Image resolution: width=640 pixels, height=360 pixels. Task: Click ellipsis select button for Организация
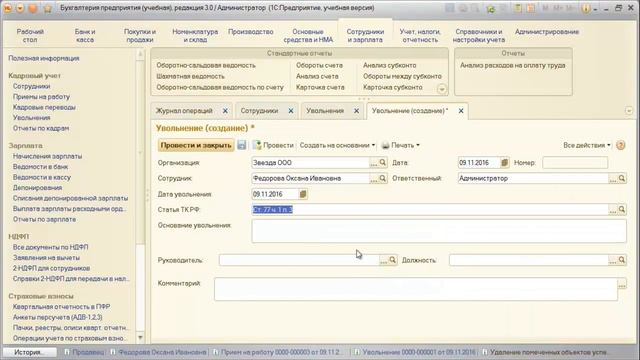(373, 162)
